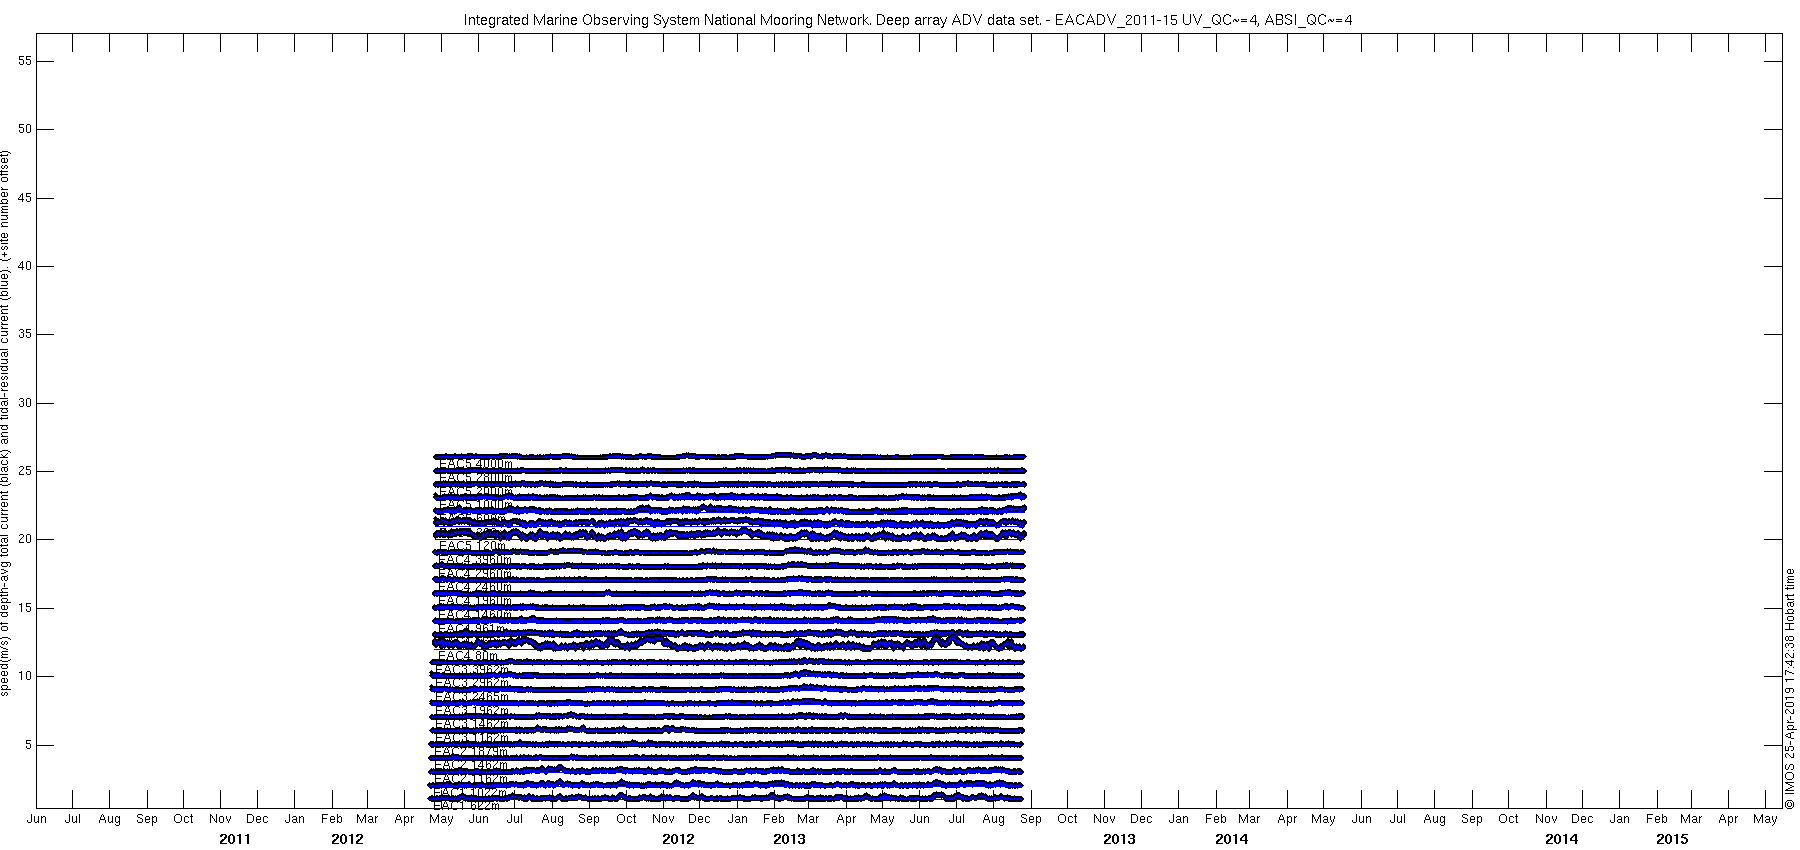Select the y-axis tick label 25
This screenshot has width=1800, height=850.
click(25, 471)
